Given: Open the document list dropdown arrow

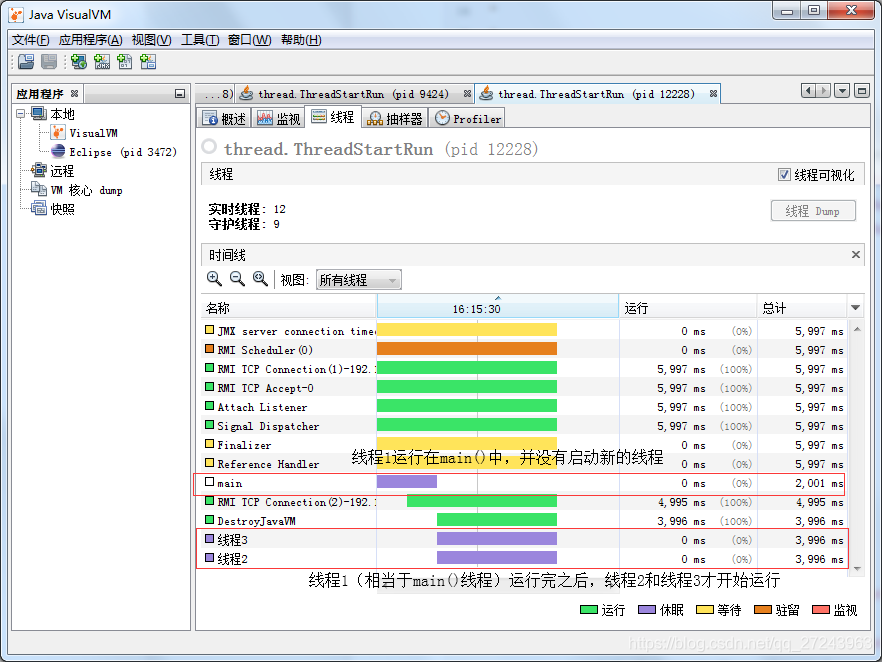Looking at the screenshot, I should [842, 91].
